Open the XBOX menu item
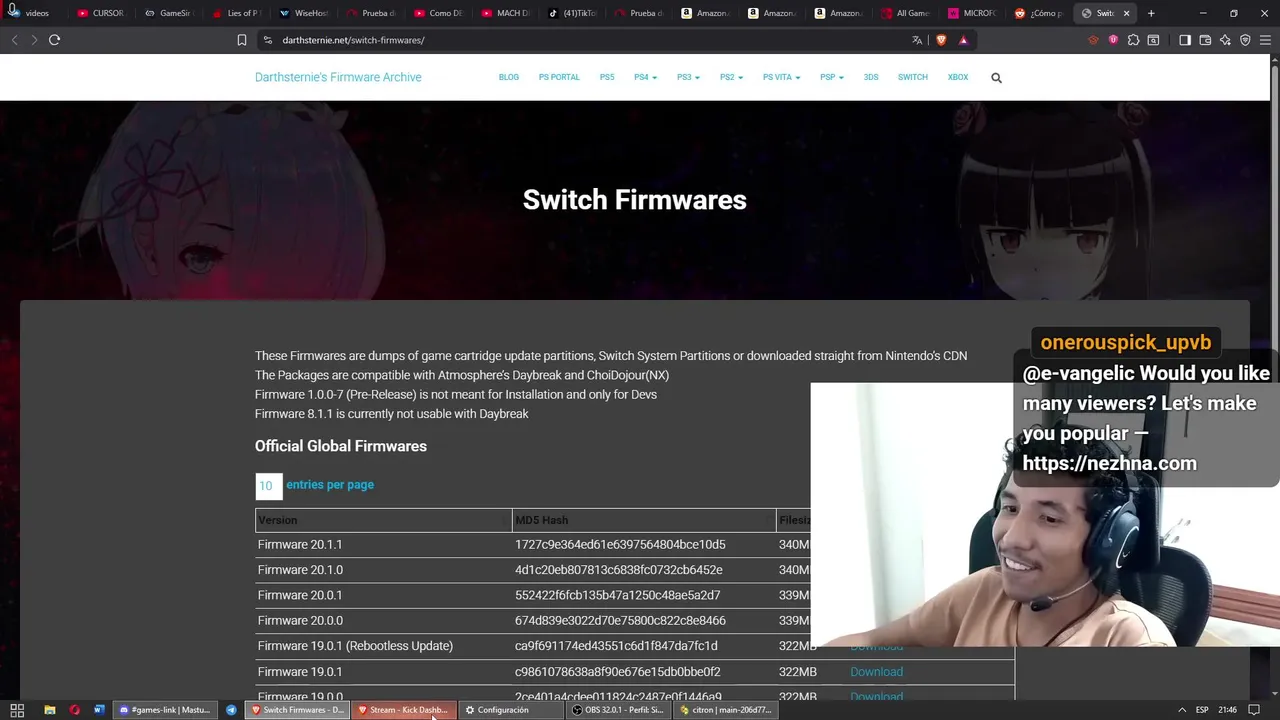Image resolution: width=1280 pixels, height=720 pixels. (958, 77)
